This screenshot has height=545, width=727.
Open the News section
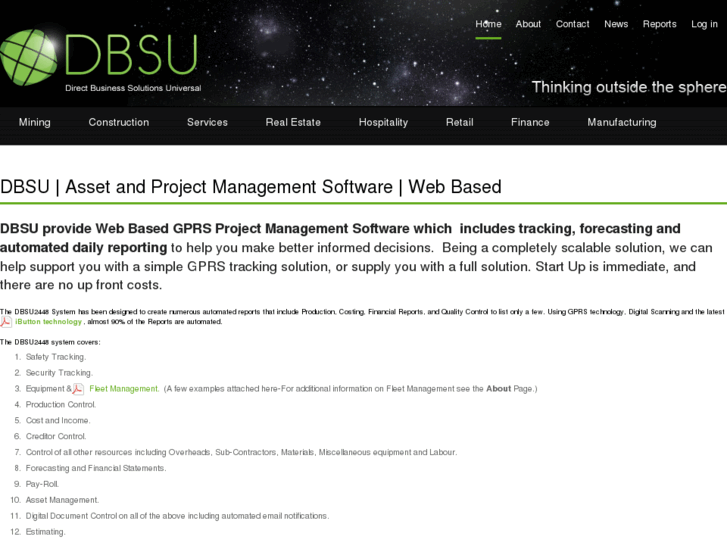(616, 24)
